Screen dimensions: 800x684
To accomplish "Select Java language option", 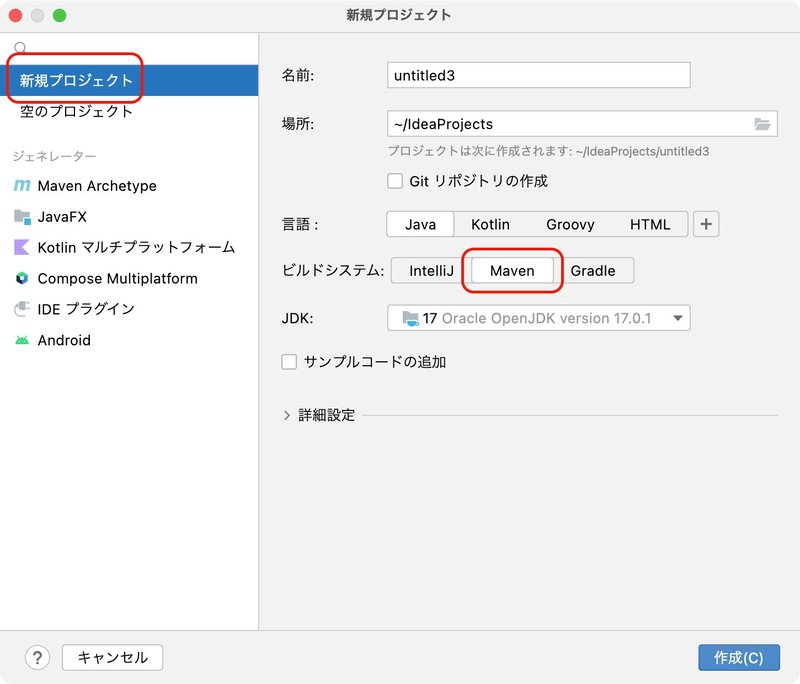I will (420, 224).
